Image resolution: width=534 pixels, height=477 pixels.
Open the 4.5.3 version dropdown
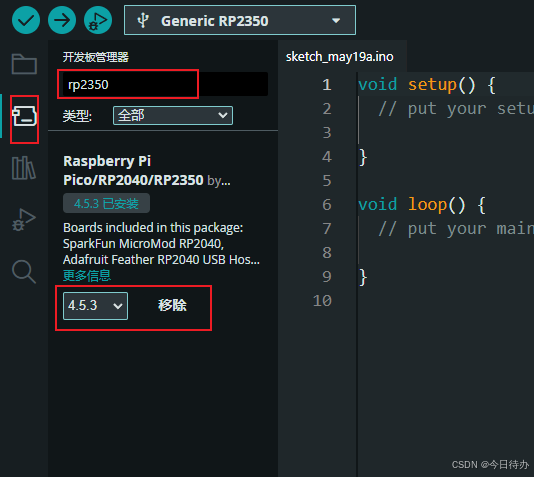(x=95, y=306)
